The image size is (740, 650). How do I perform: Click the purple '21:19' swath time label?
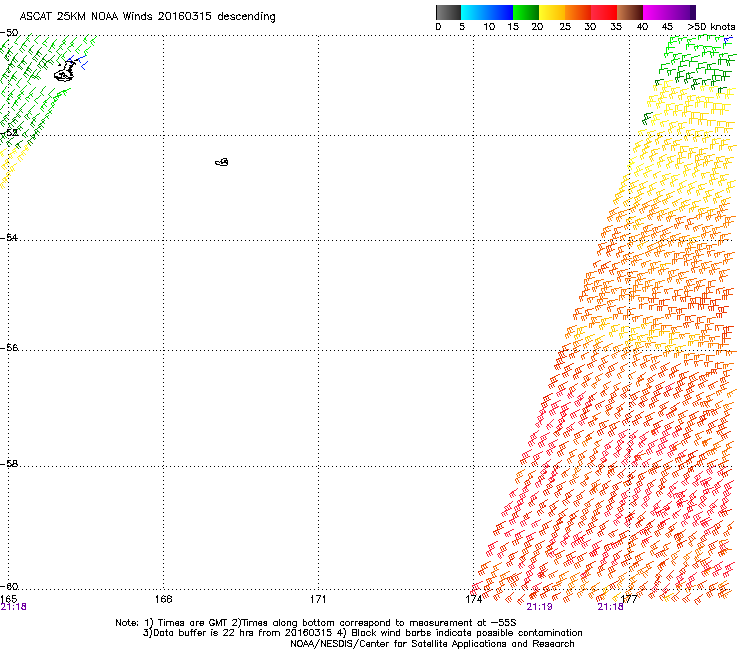coord(539,607)
